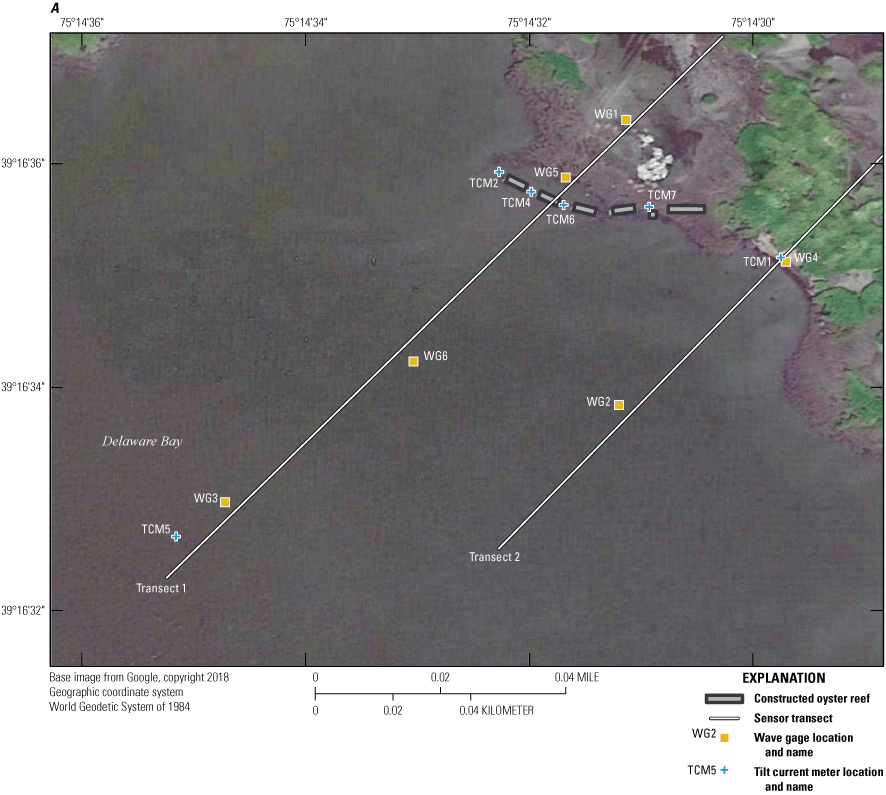Click the Transect 2 label
The width and height of the screenshot is (886, 795).
click(494, 556)
